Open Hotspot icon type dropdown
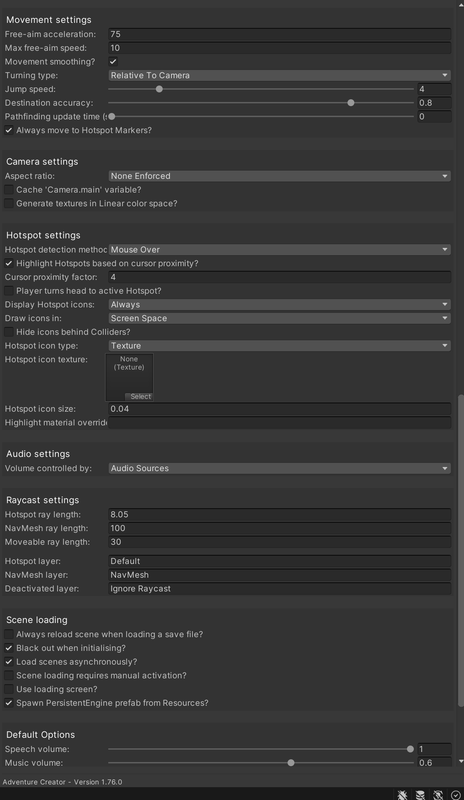 [279, 345]
